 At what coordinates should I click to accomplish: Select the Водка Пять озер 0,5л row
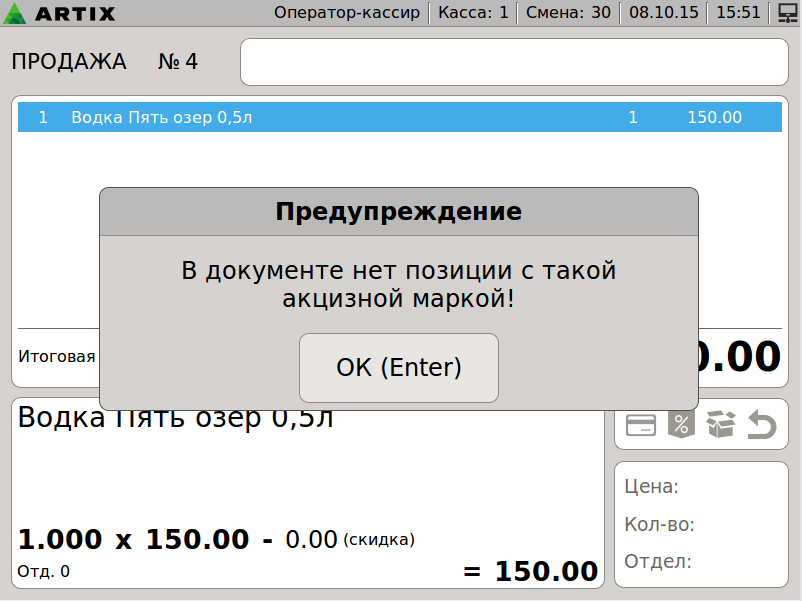tap(399, 117)
